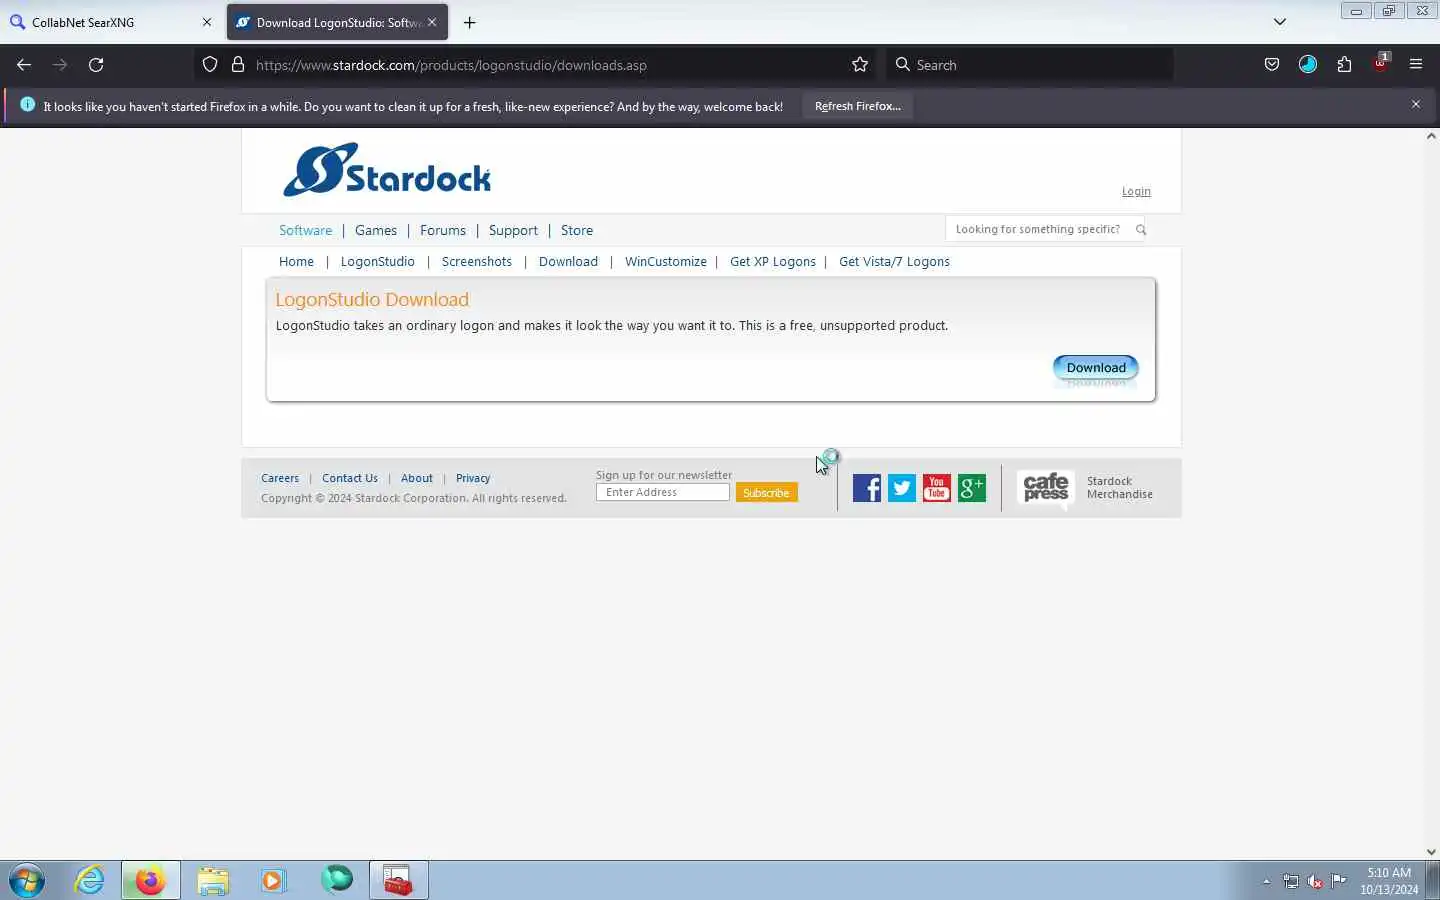The width and height of the screenshot is (1440, 900).
Task: Open Stardock Twitter page icon
Action: point(902,488)
